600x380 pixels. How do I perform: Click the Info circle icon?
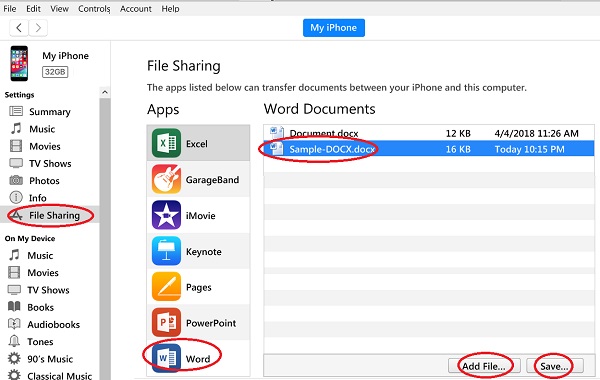point(16,197)
